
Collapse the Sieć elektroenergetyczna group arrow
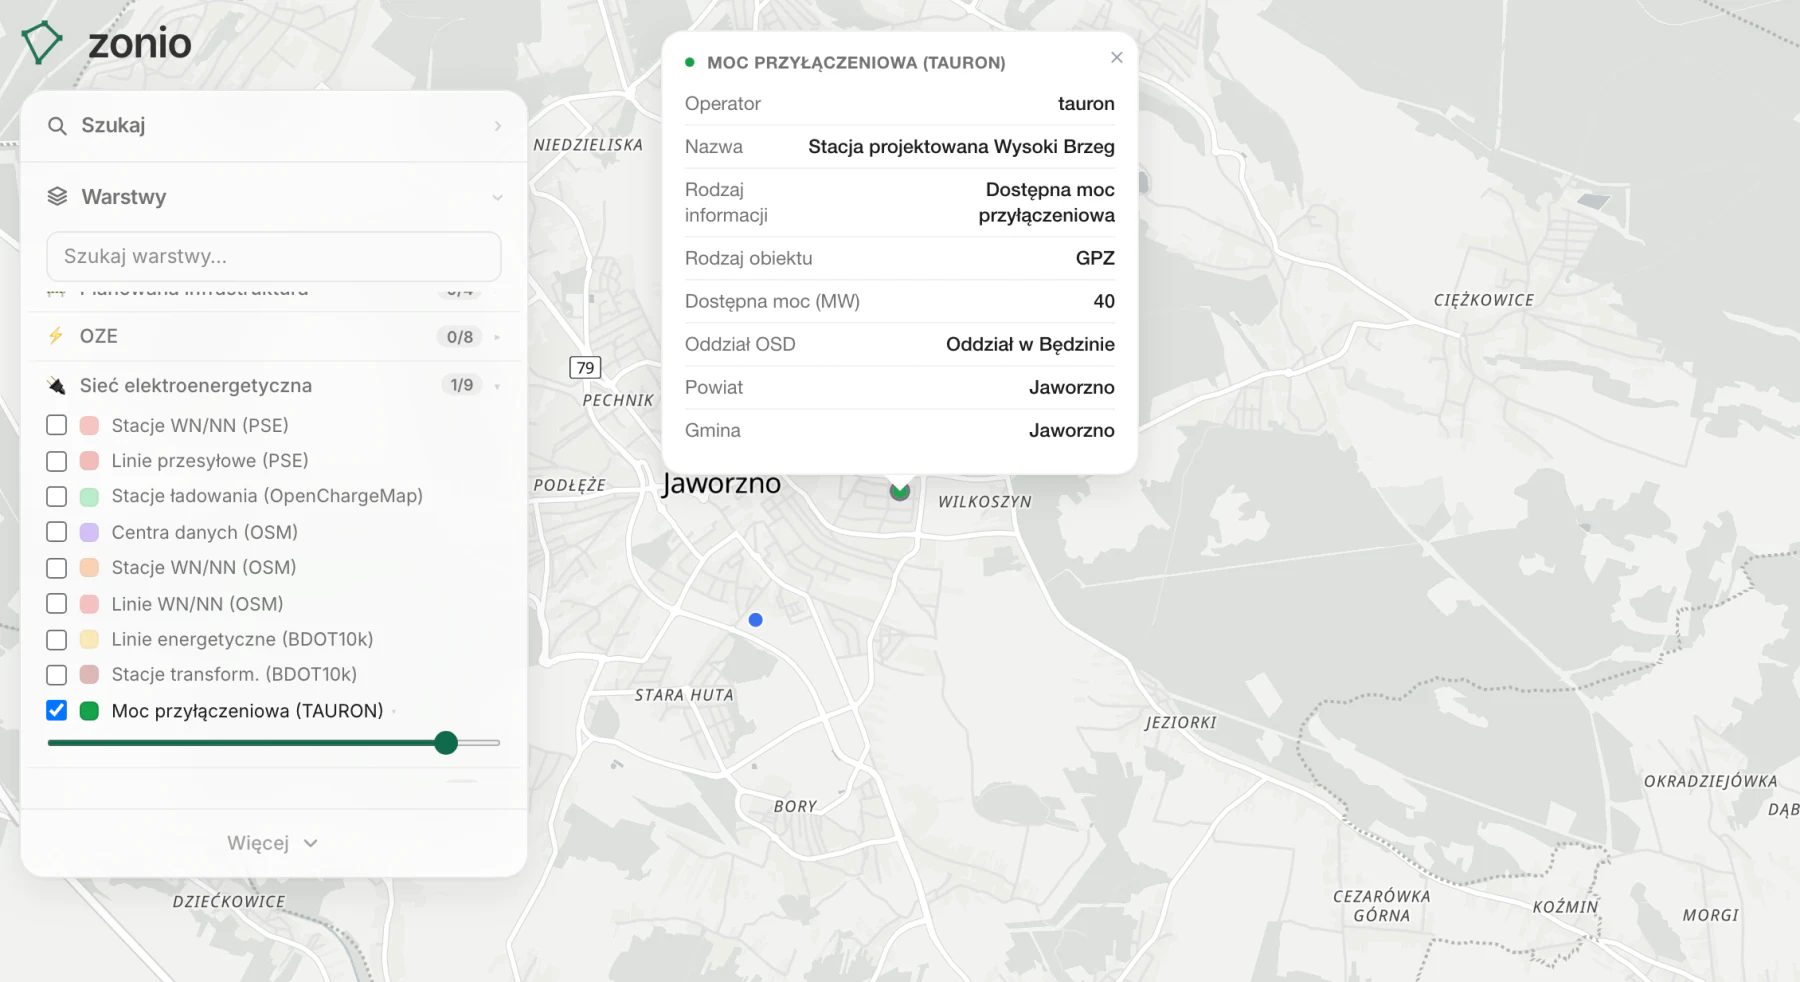(497, 386)
